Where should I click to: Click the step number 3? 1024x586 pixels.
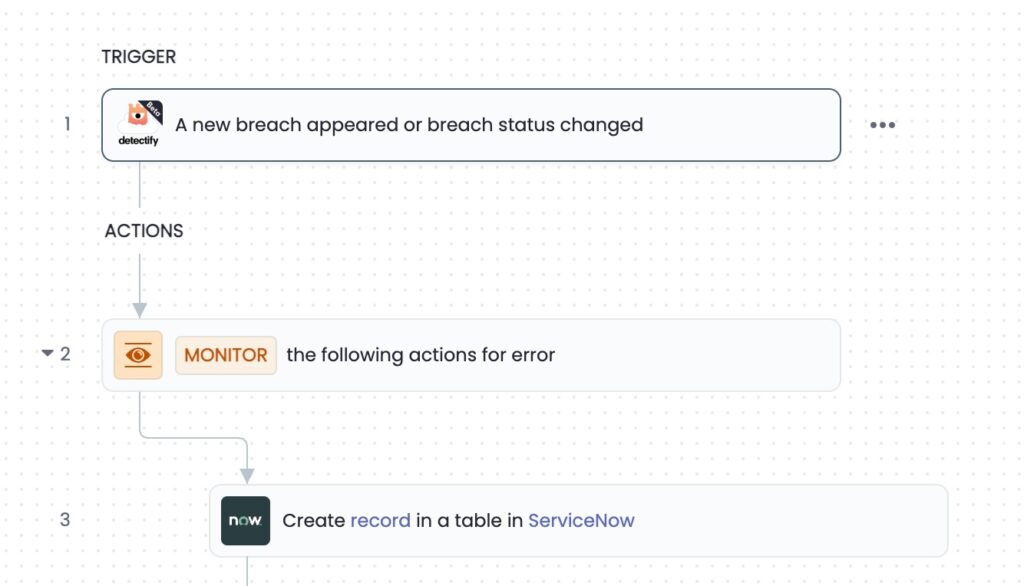tap(65, 520)
